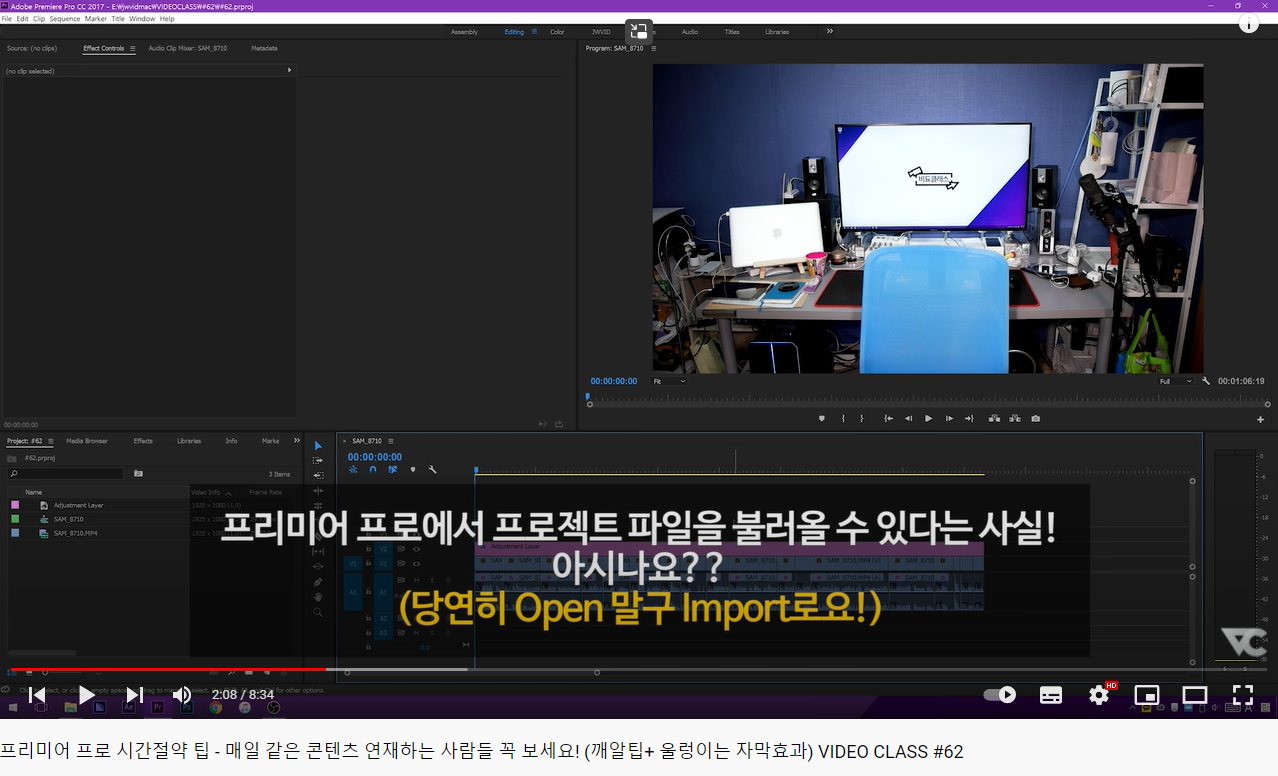Toggle track lock on V2 track
1278x776 pixels.
pos(369,549)
